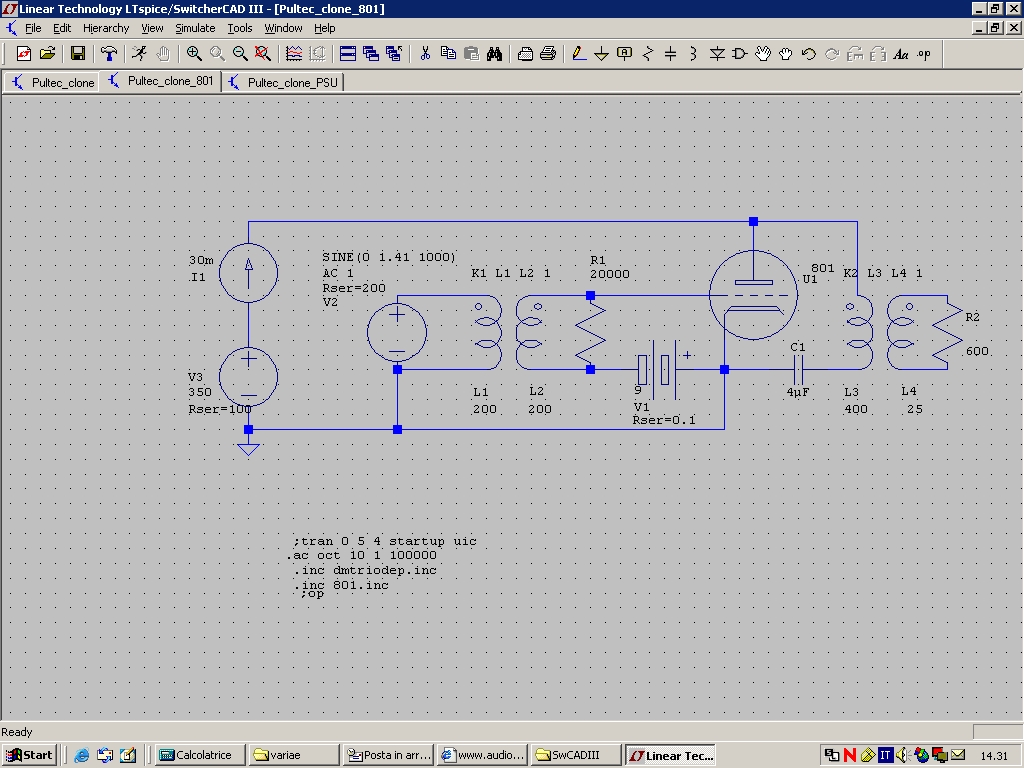Select the scissors cut tool
The height and width of the screenshot is (768, 1024).
tap(425, 54)
